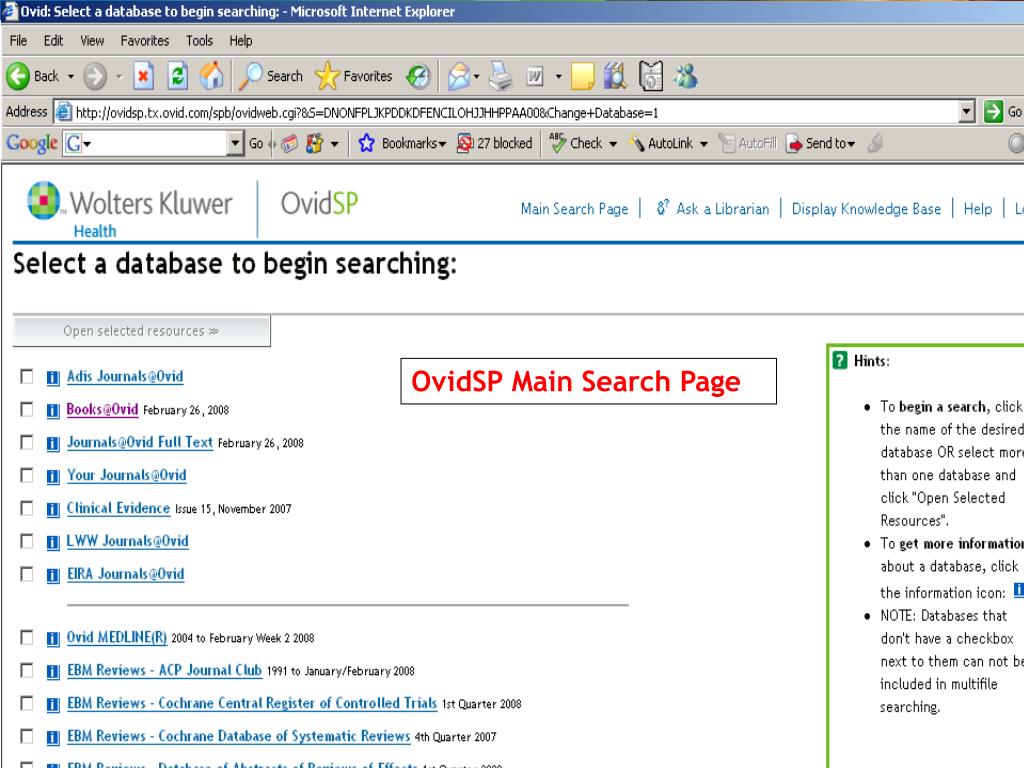Image resolution: width=1024 pixels, height=768 pixels.
Task: Click the Hints question mark icon
Action: point(840,360)
